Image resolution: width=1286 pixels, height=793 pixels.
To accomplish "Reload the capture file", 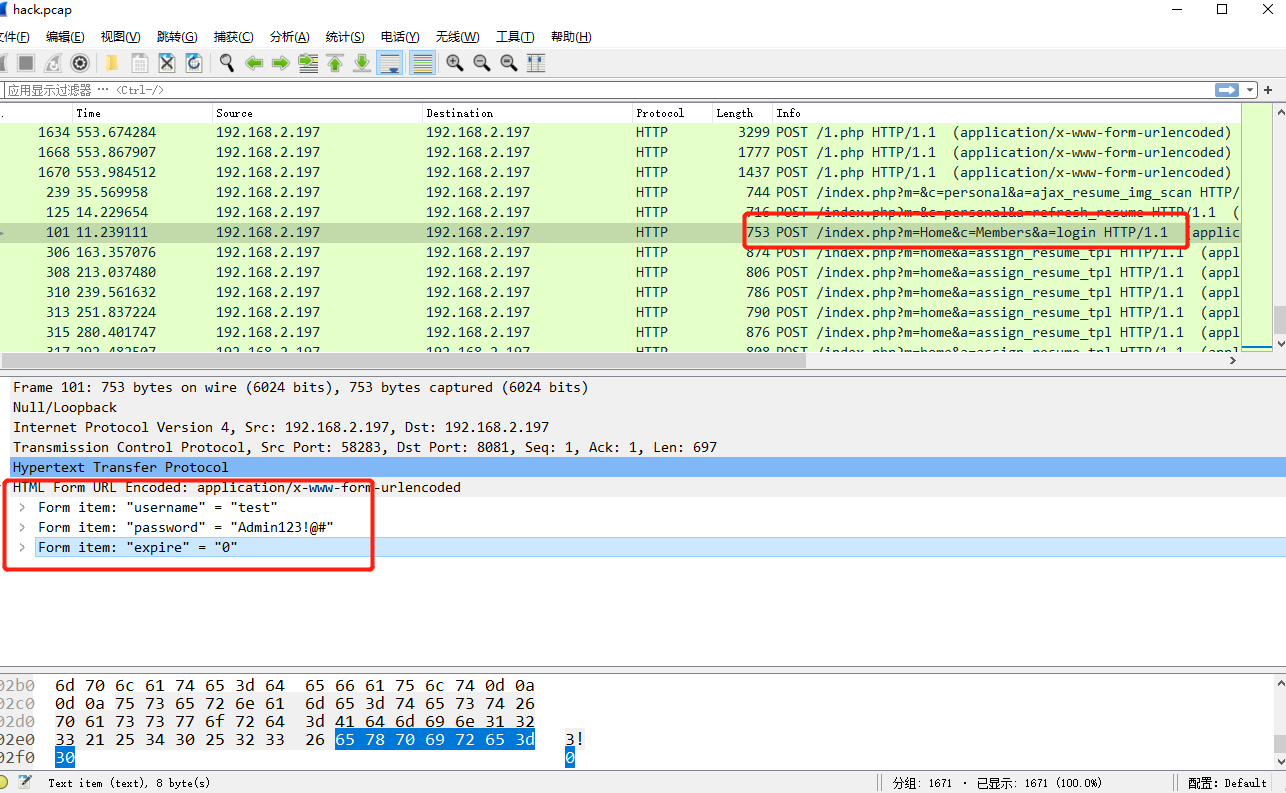I will (194, 63).
